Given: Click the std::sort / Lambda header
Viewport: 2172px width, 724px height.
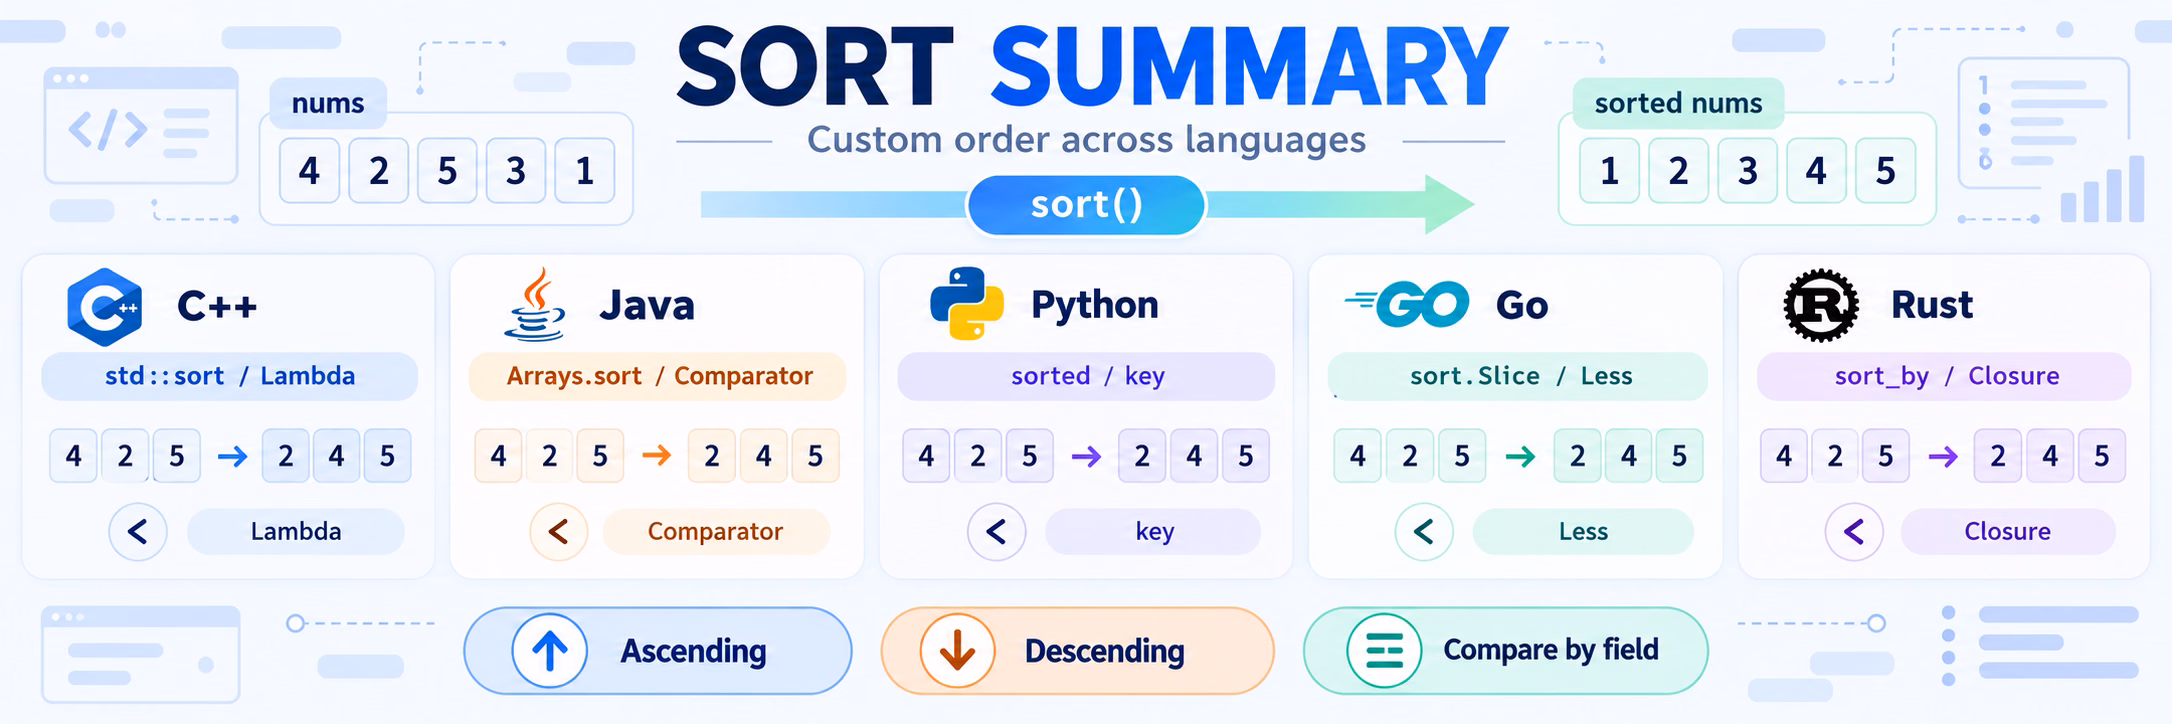Looking at the screenshot, I should (229, 376).
